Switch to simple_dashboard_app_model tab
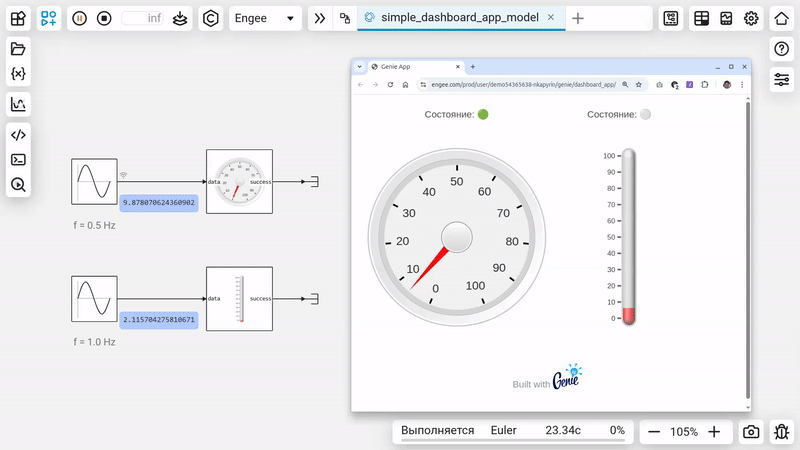The width and height of the screenshot is (800, 450). pyautogui.click(x=458, y=18)
